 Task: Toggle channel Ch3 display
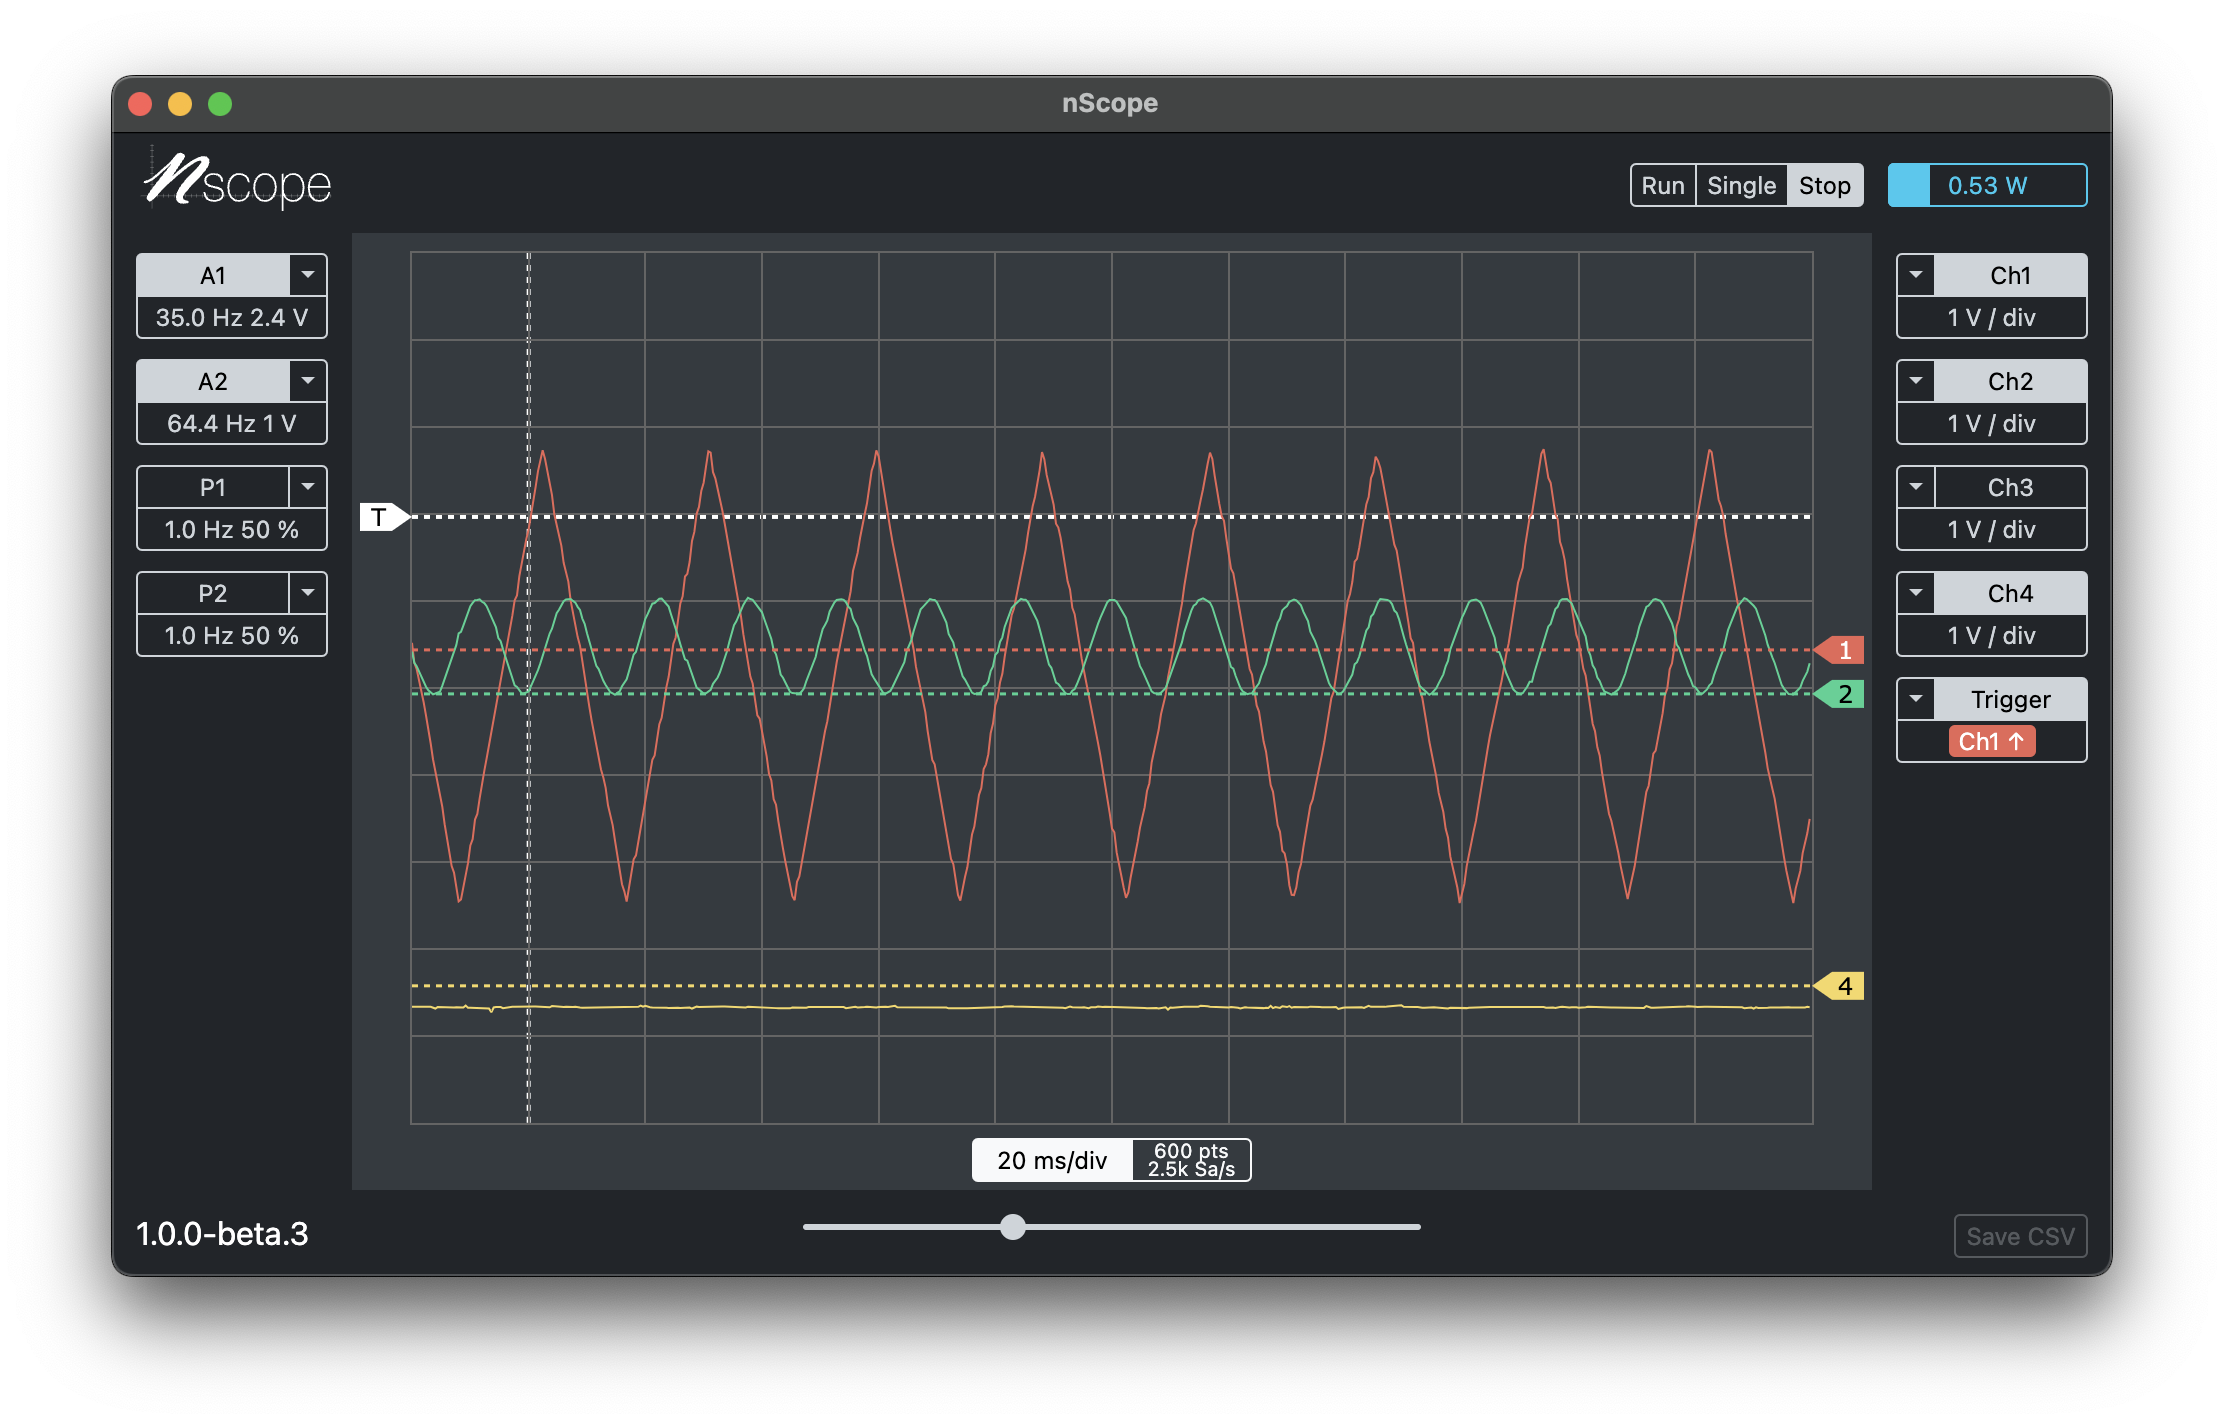click(x=2010, y=487)
